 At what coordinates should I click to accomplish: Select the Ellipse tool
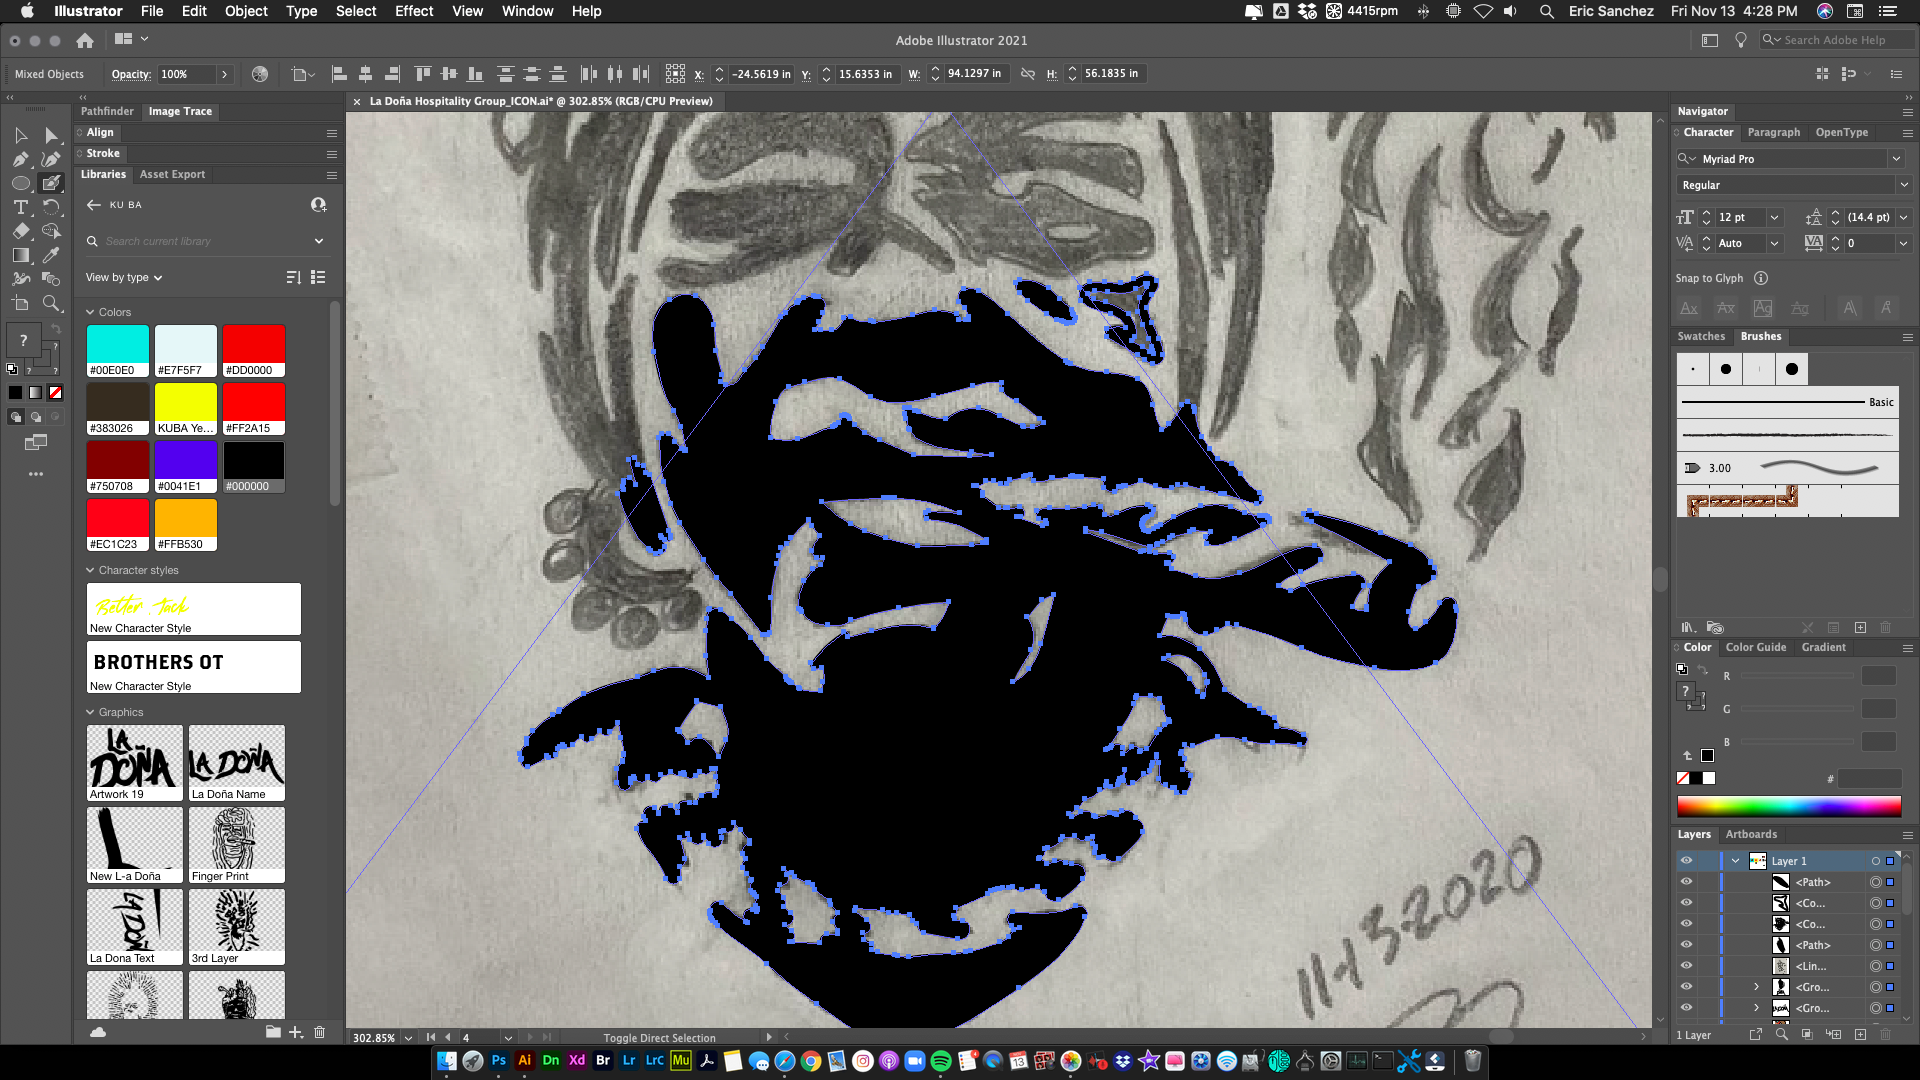[20, 183]
